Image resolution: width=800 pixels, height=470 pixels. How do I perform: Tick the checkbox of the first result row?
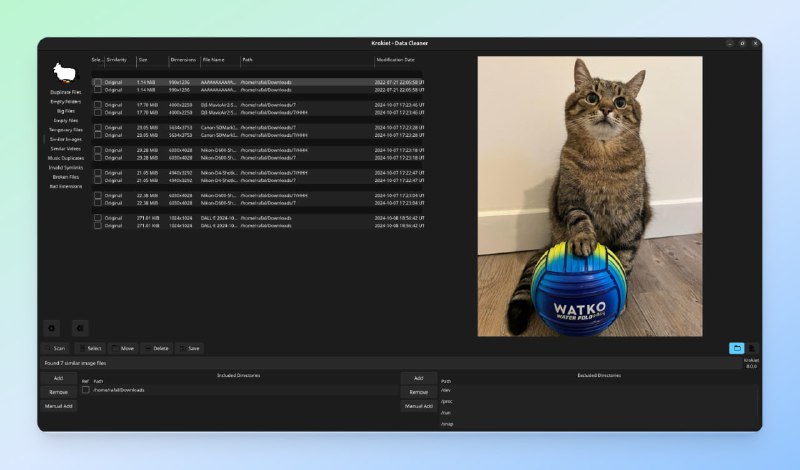98,82
